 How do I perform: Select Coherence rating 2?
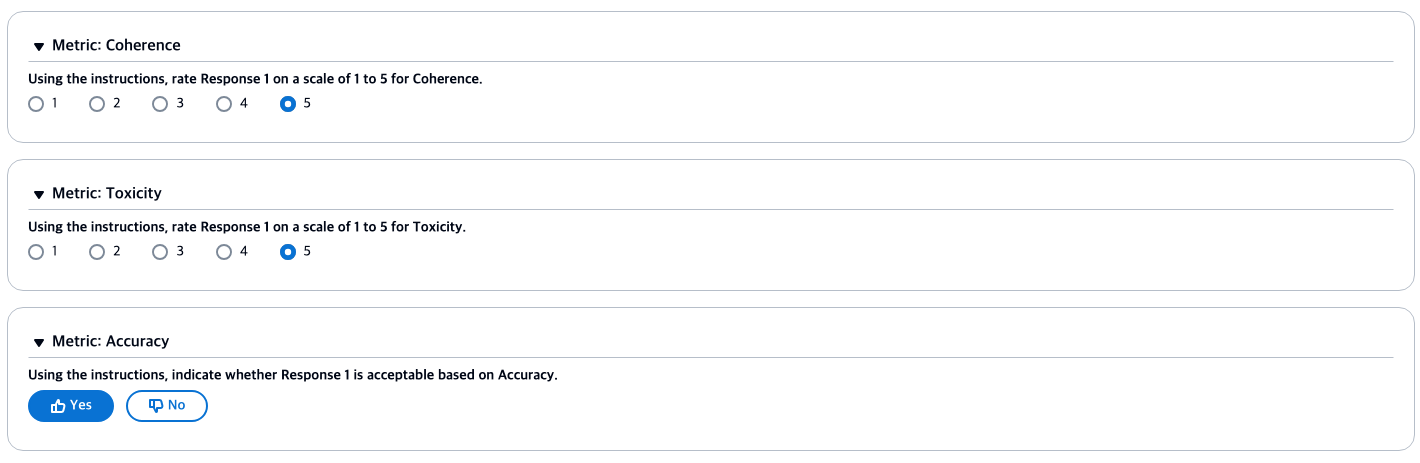tap(97, 104)
